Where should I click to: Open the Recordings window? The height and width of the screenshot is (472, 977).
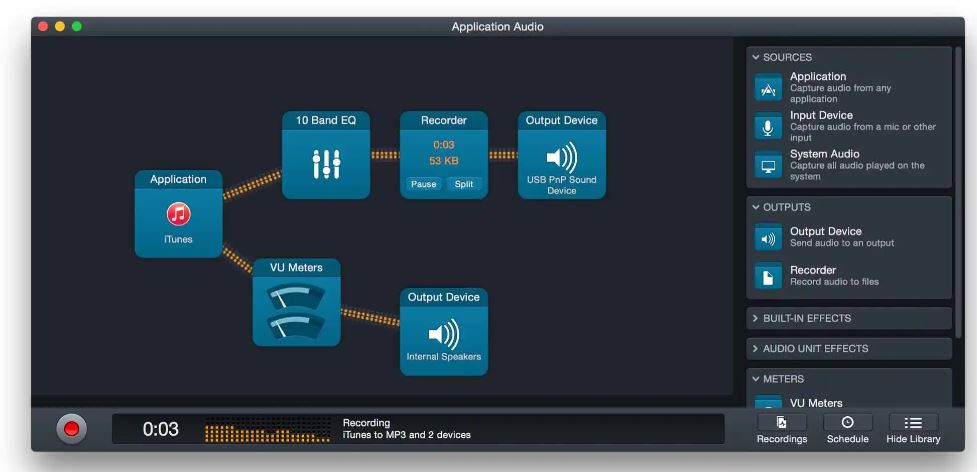pyautogui.click(x=782, y=423)
